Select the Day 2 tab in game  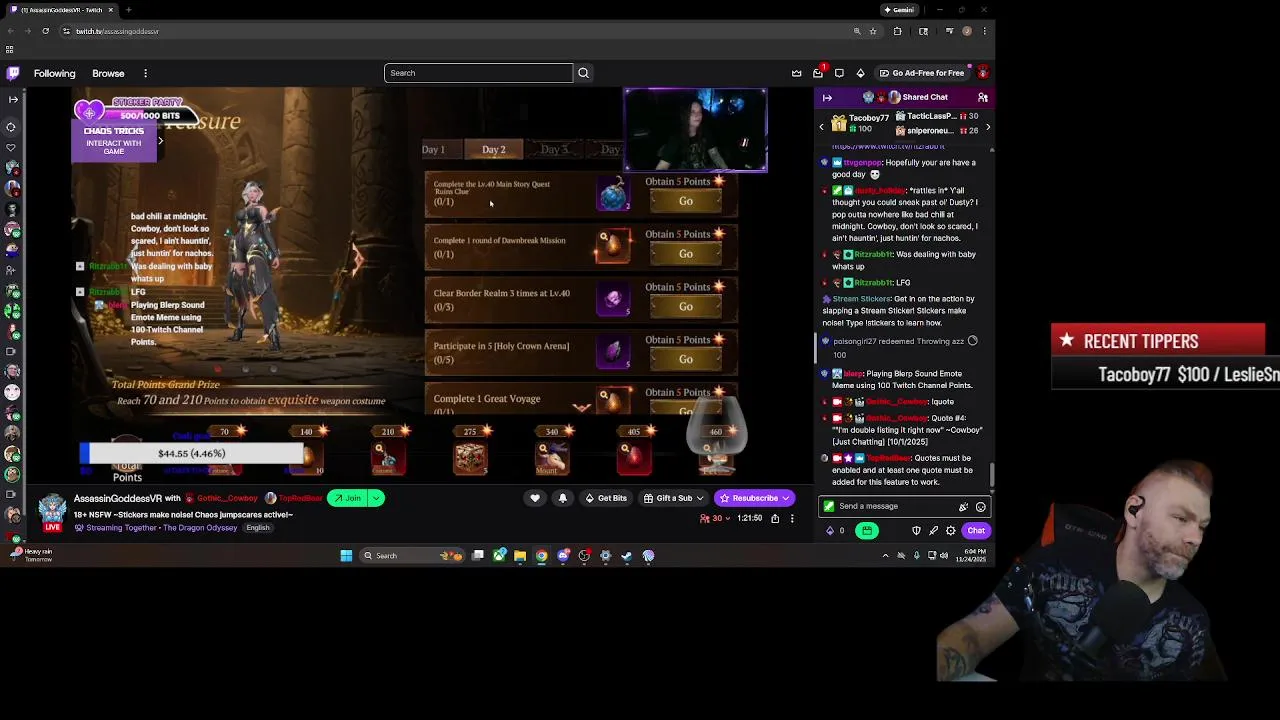[x=494, y=149]
